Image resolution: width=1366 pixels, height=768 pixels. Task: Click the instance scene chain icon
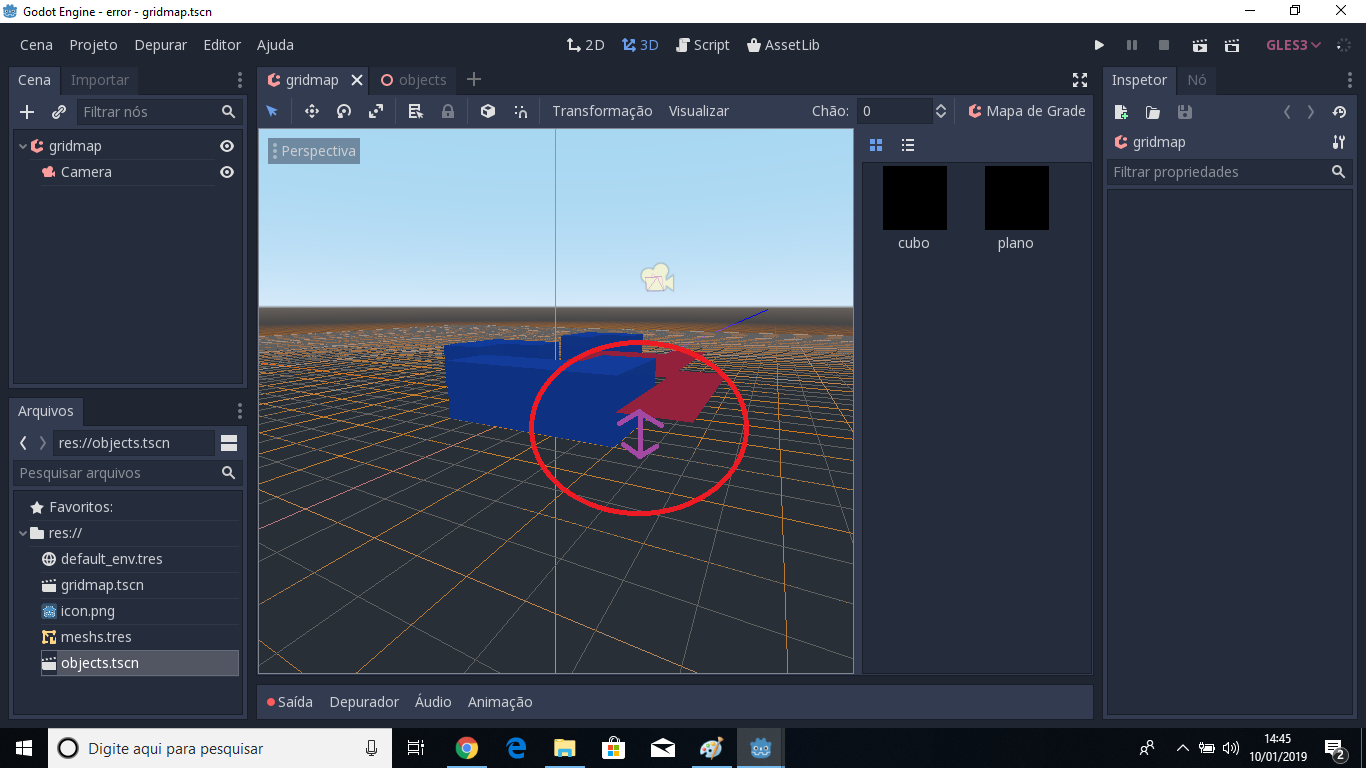[58, 112]
